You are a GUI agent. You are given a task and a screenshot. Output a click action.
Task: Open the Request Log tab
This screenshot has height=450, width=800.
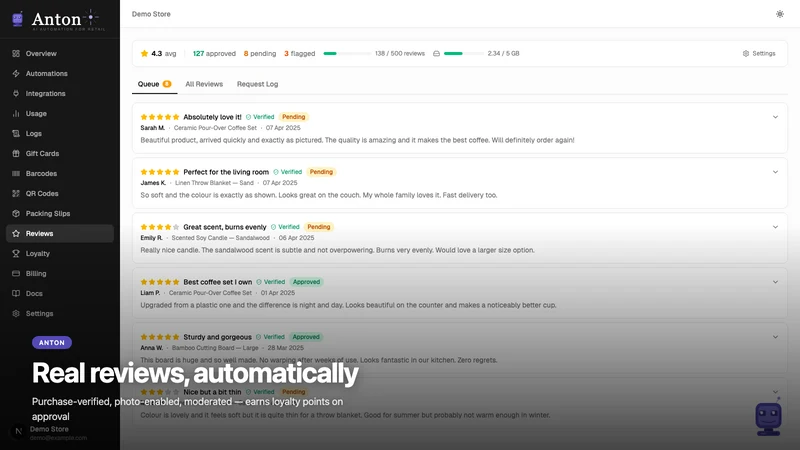click(257, 84)
